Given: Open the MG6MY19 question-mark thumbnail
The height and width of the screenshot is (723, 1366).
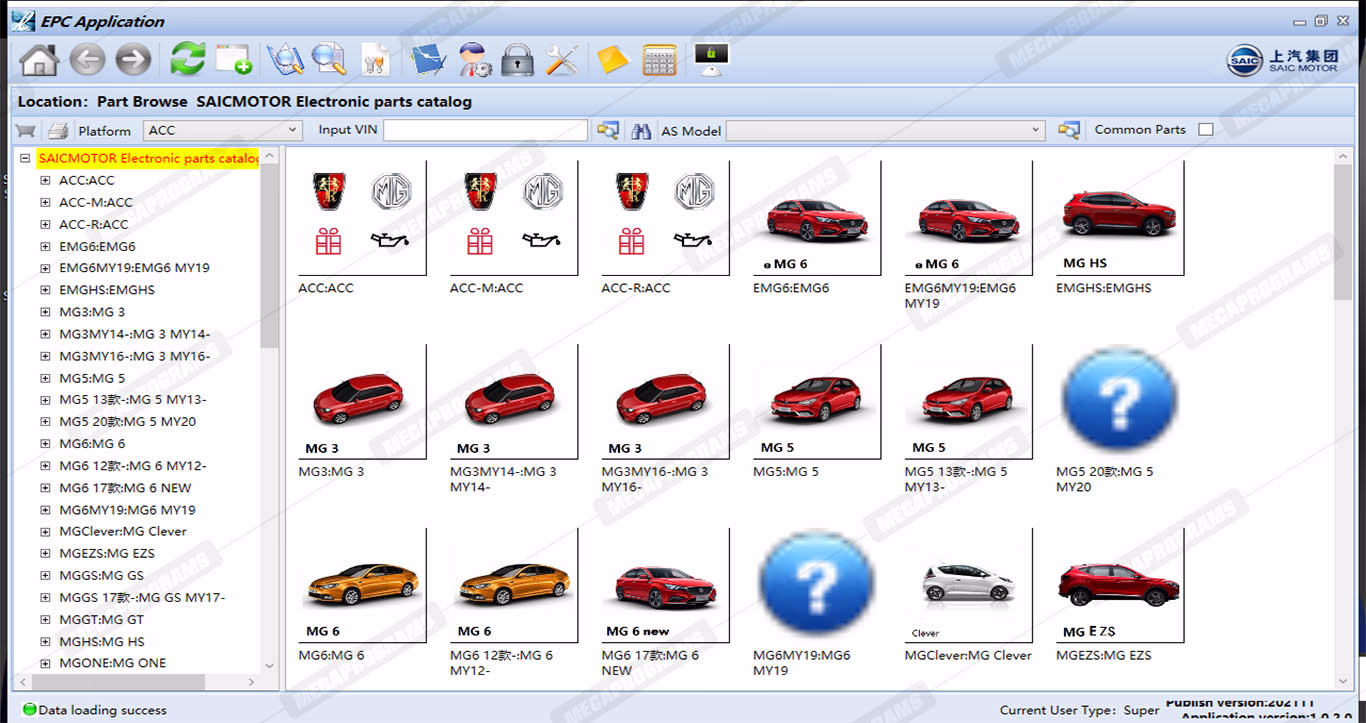Looking at the screenshot, I should click(817, 586).
